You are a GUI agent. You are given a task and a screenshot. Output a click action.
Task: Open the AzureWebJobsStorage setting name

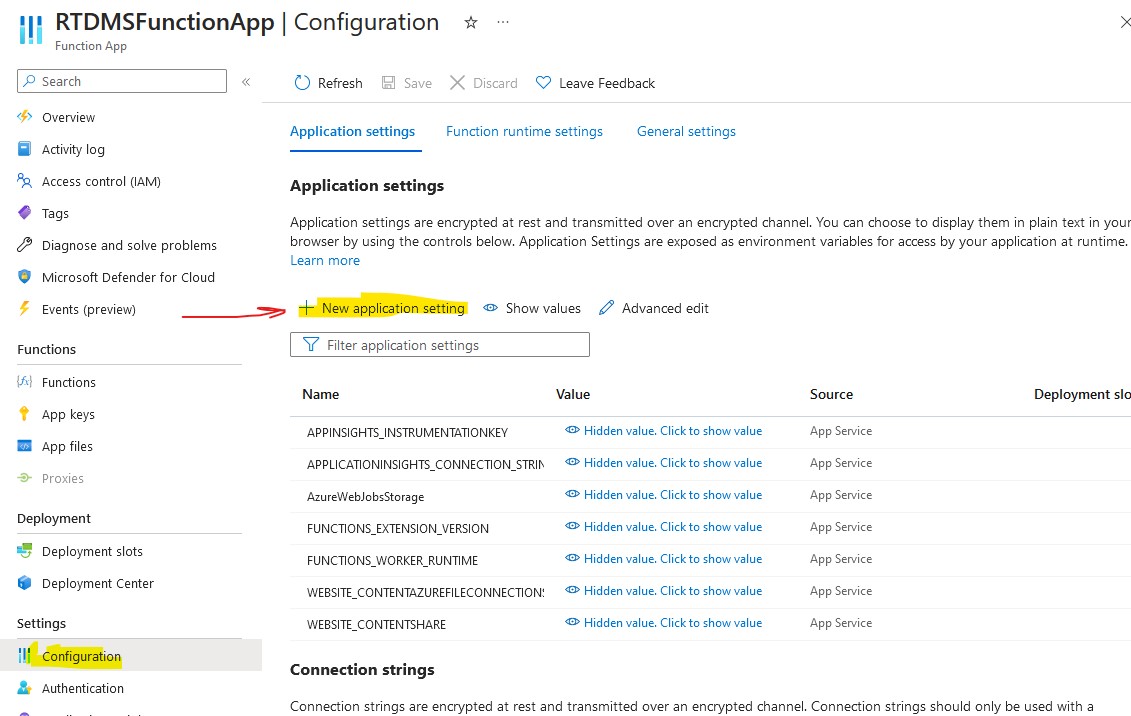pos(365,496)
